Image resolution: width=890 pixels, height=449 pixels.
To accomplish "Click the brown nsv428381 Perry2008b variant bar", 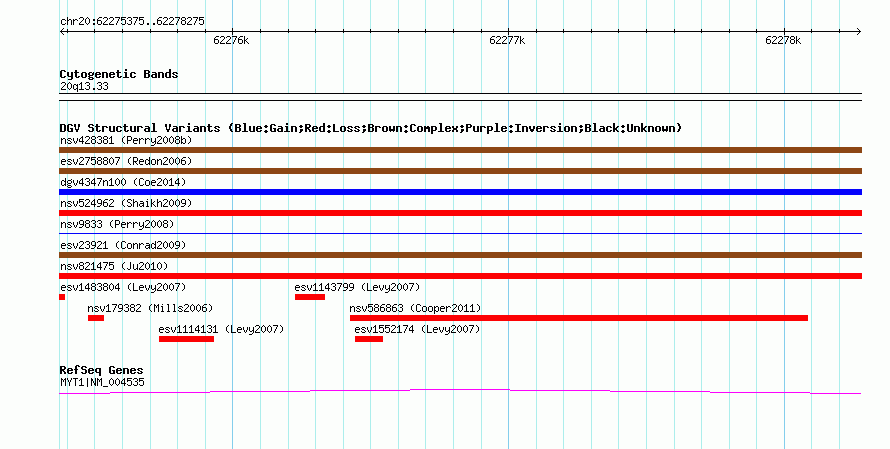I will click(x=460, y=150).
